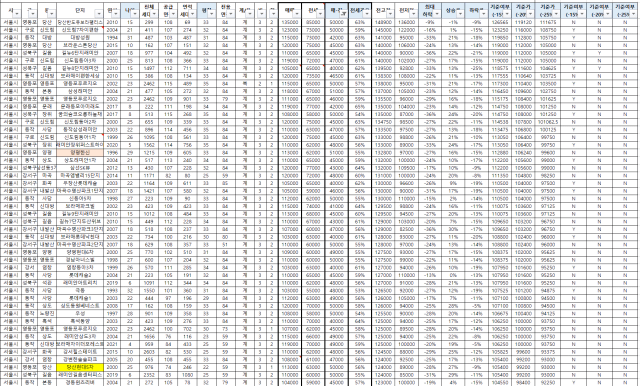The height and width of the screenshot is (386, 640).
Task: Select the 대방성원 complex name cell
Action: 80,38
